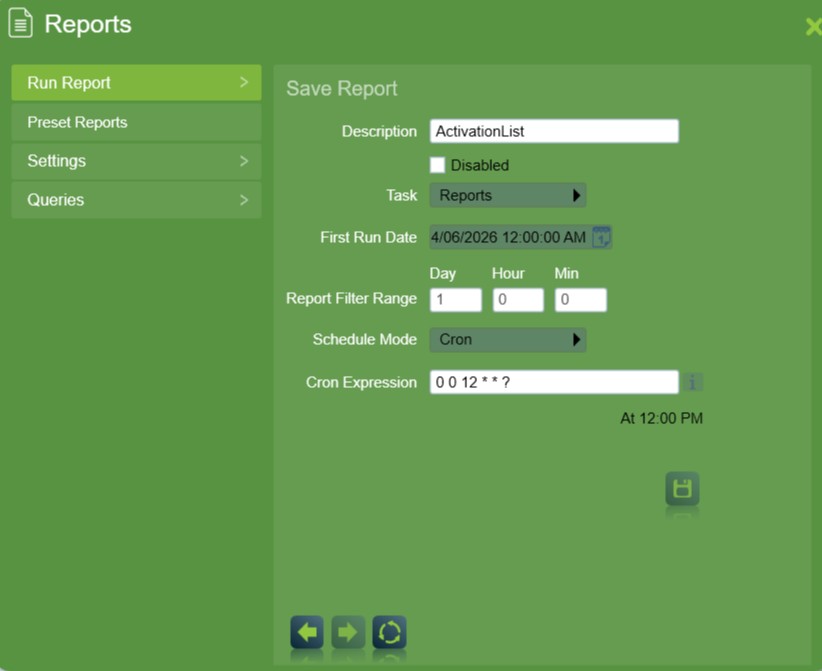This screenshot has width=822, height=671.
Task: Click the refresh circular arrows button
Action: pyautogui.click(x=390, y=632)
